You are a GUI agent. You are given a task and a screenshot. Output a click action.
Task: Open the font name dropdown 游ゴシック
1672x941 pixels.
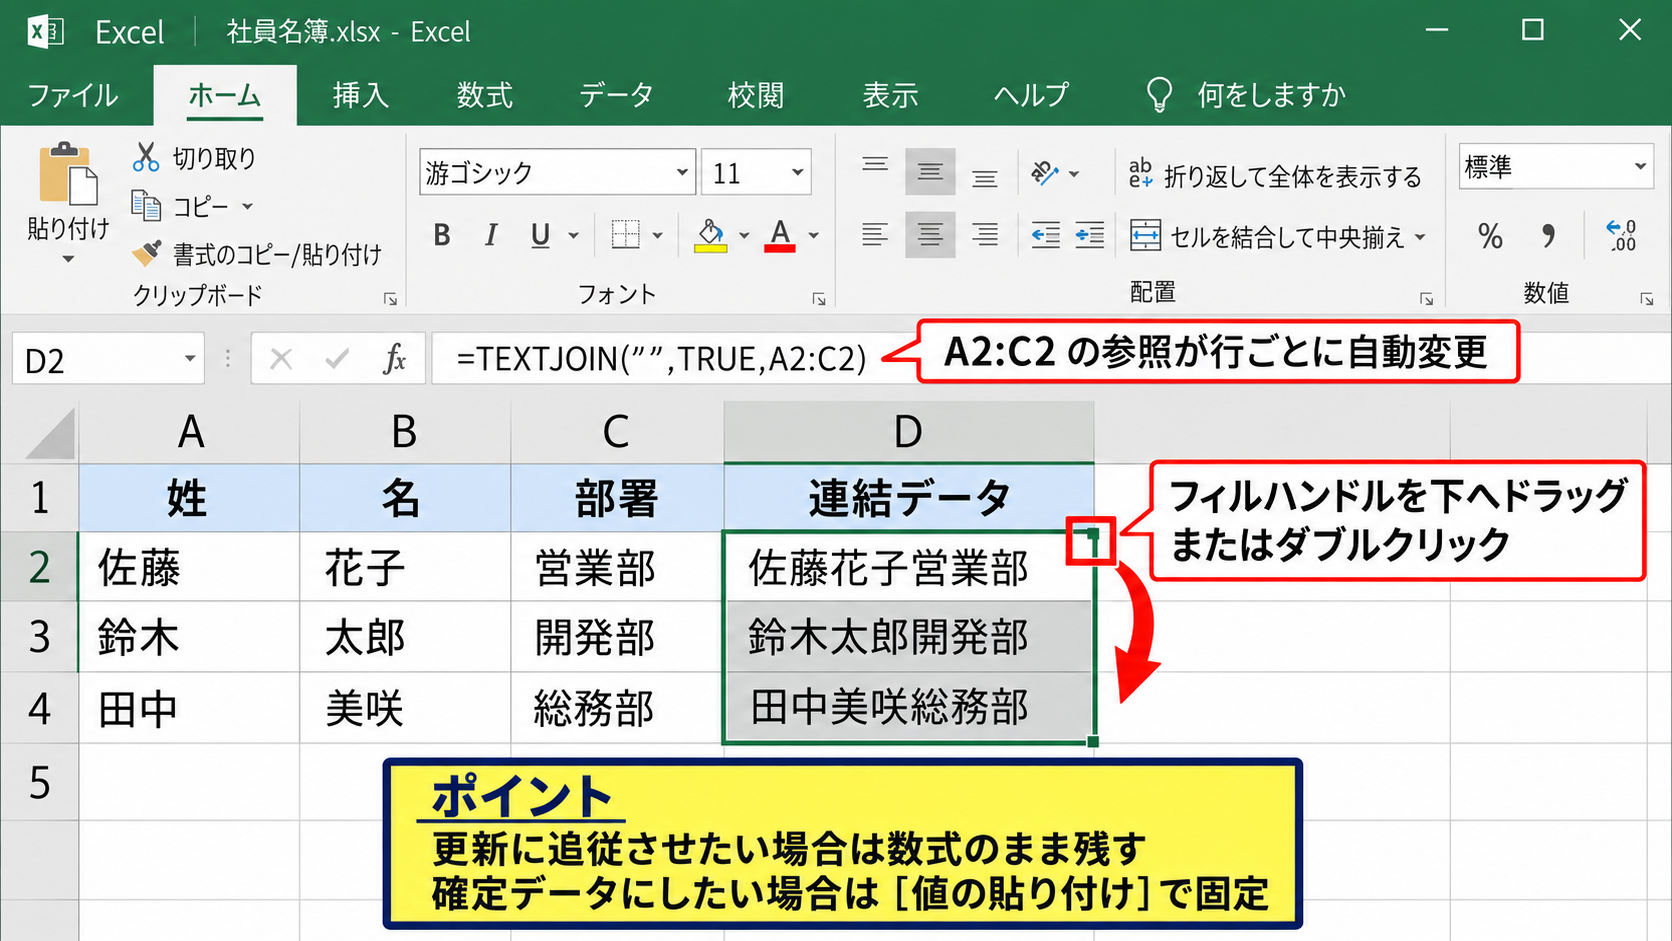(682, 172)
